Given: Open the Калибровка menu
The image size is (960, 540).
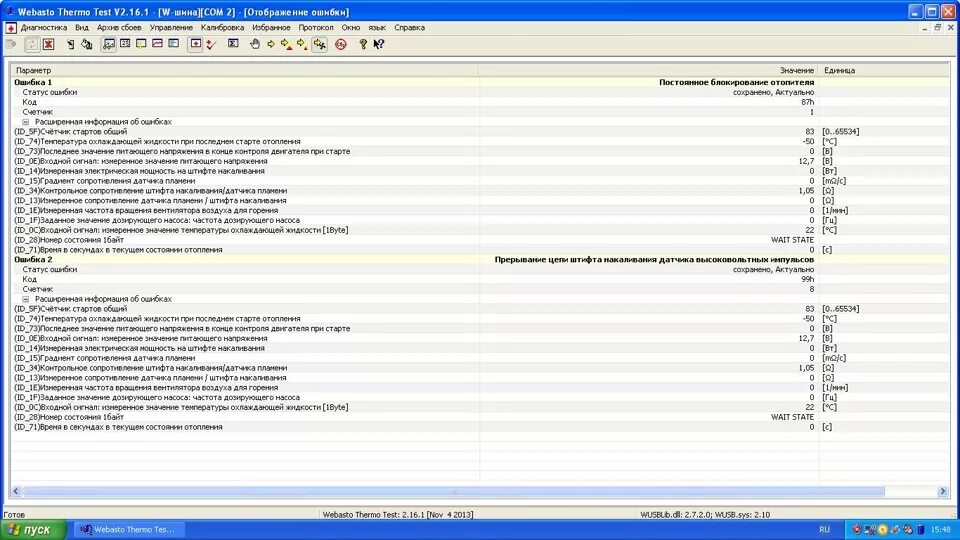Looking at the screenshot, I should 222,28.
